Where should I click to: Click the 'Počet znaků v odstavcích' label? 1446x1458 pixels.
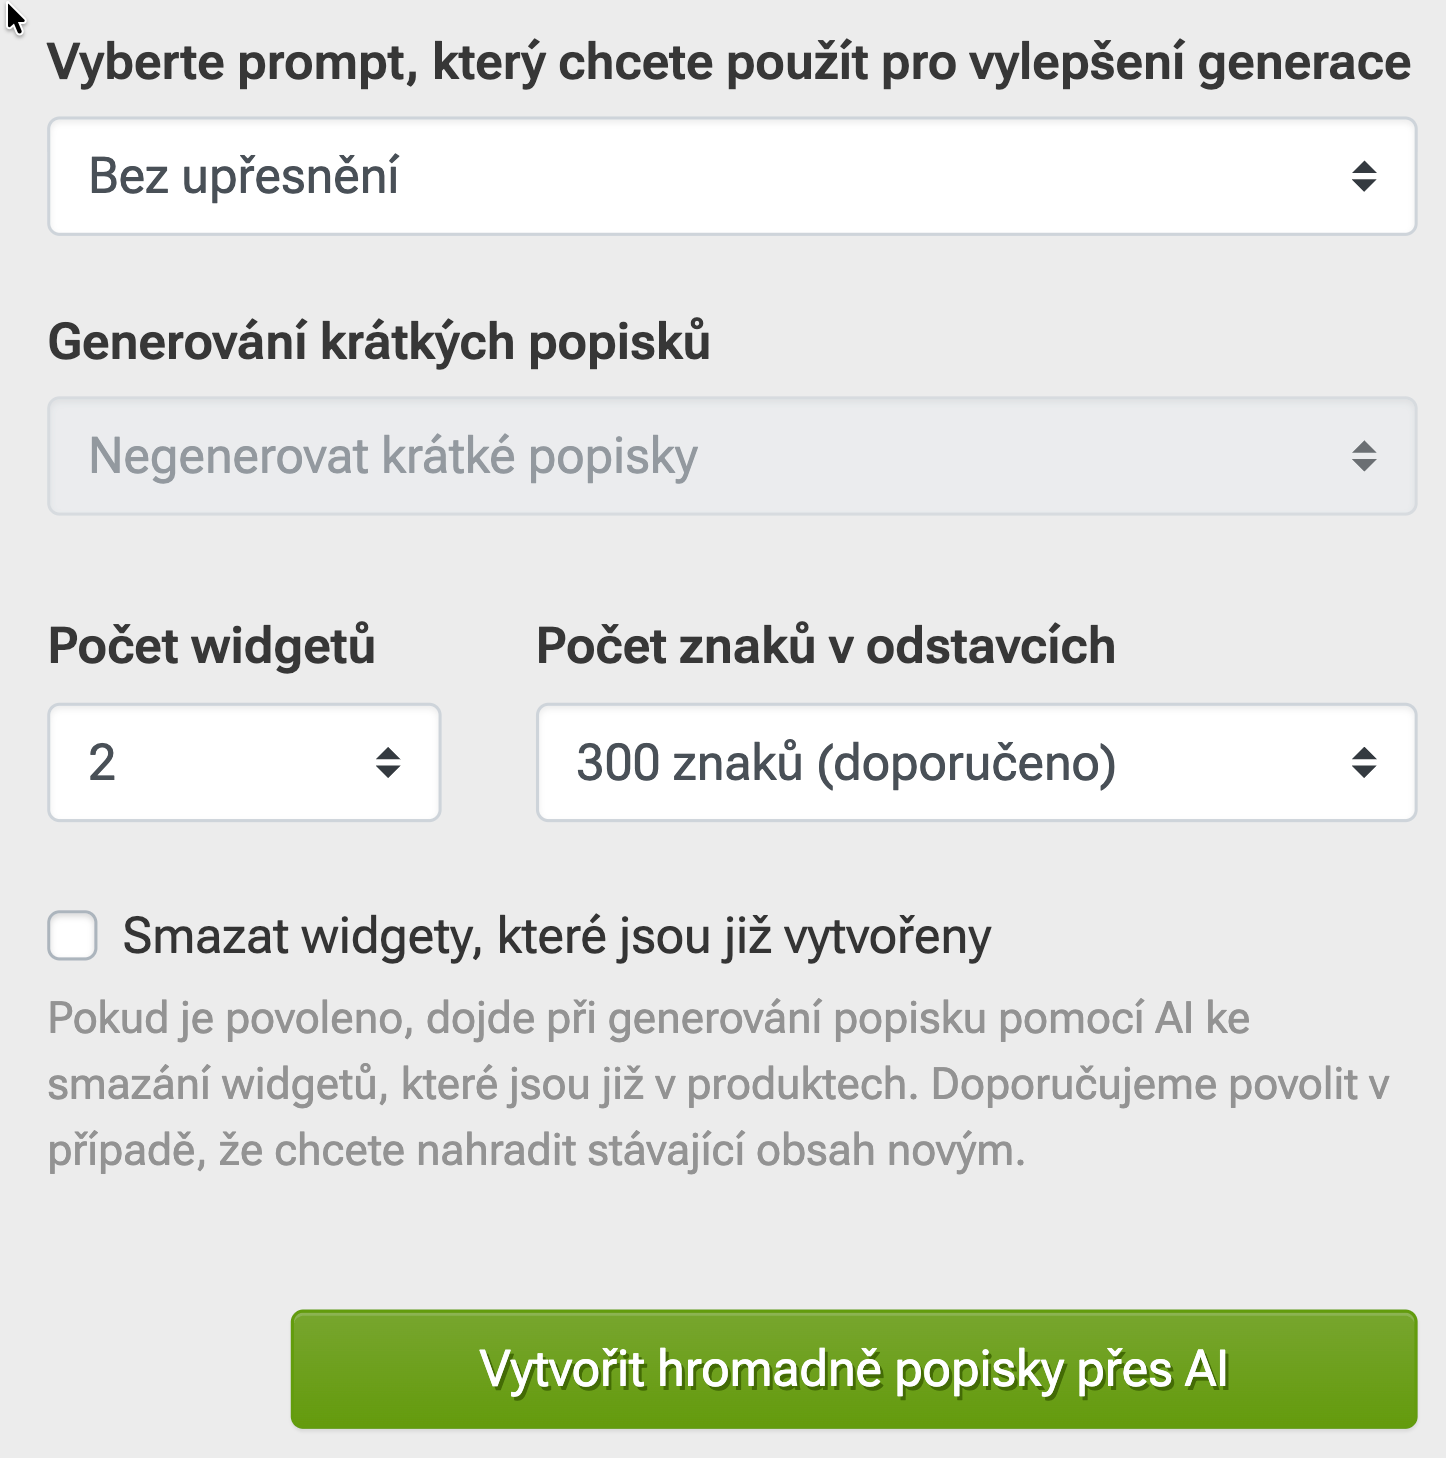(826, 645)
